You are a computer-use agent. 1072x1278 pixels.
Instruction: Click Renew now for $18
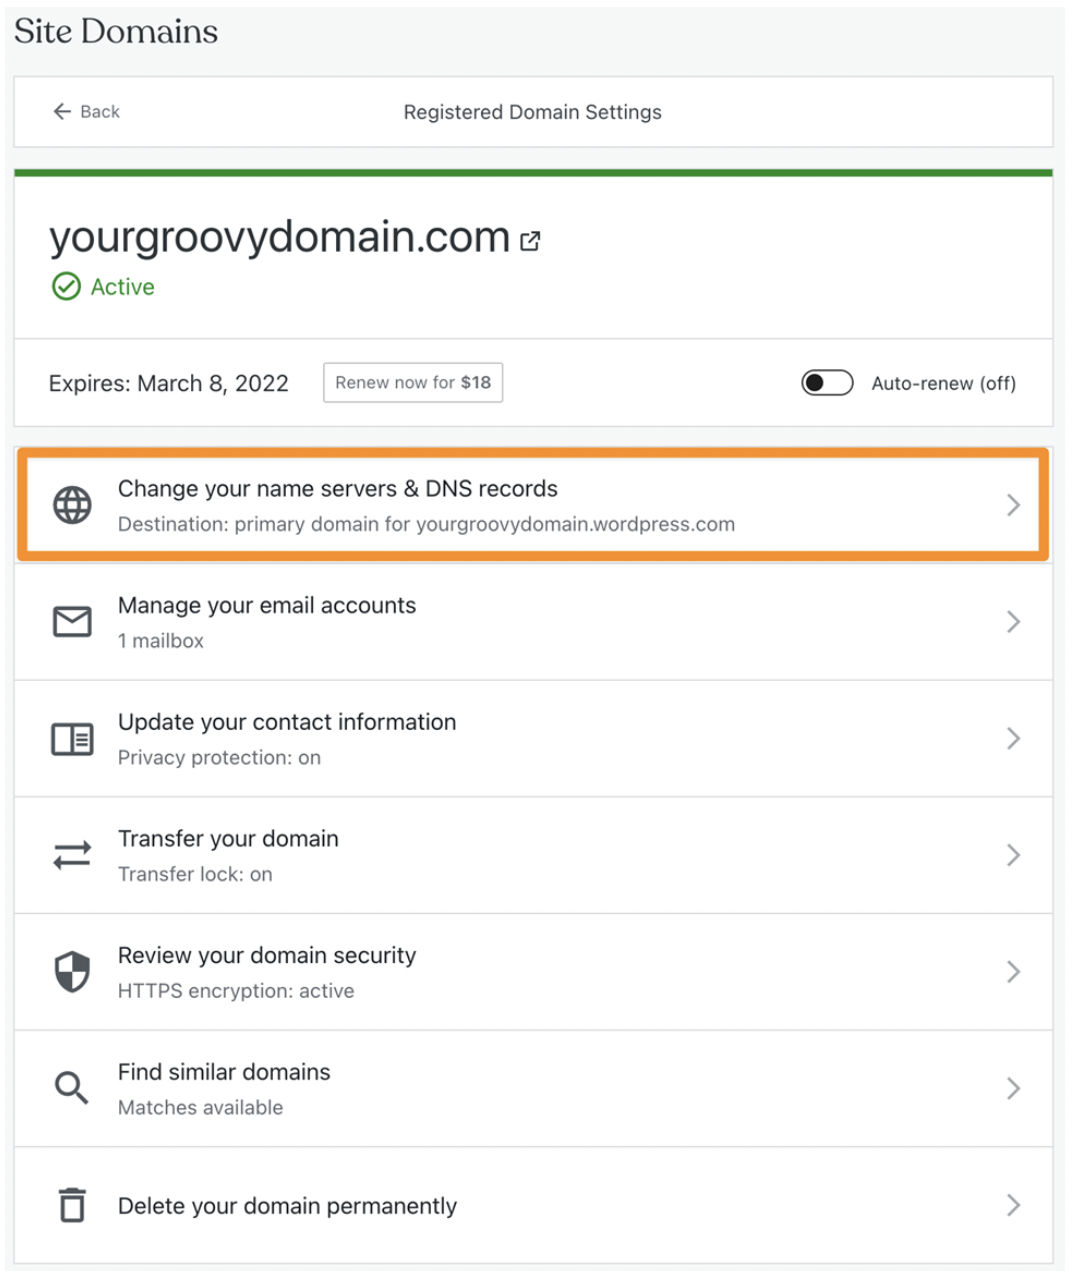412,382
